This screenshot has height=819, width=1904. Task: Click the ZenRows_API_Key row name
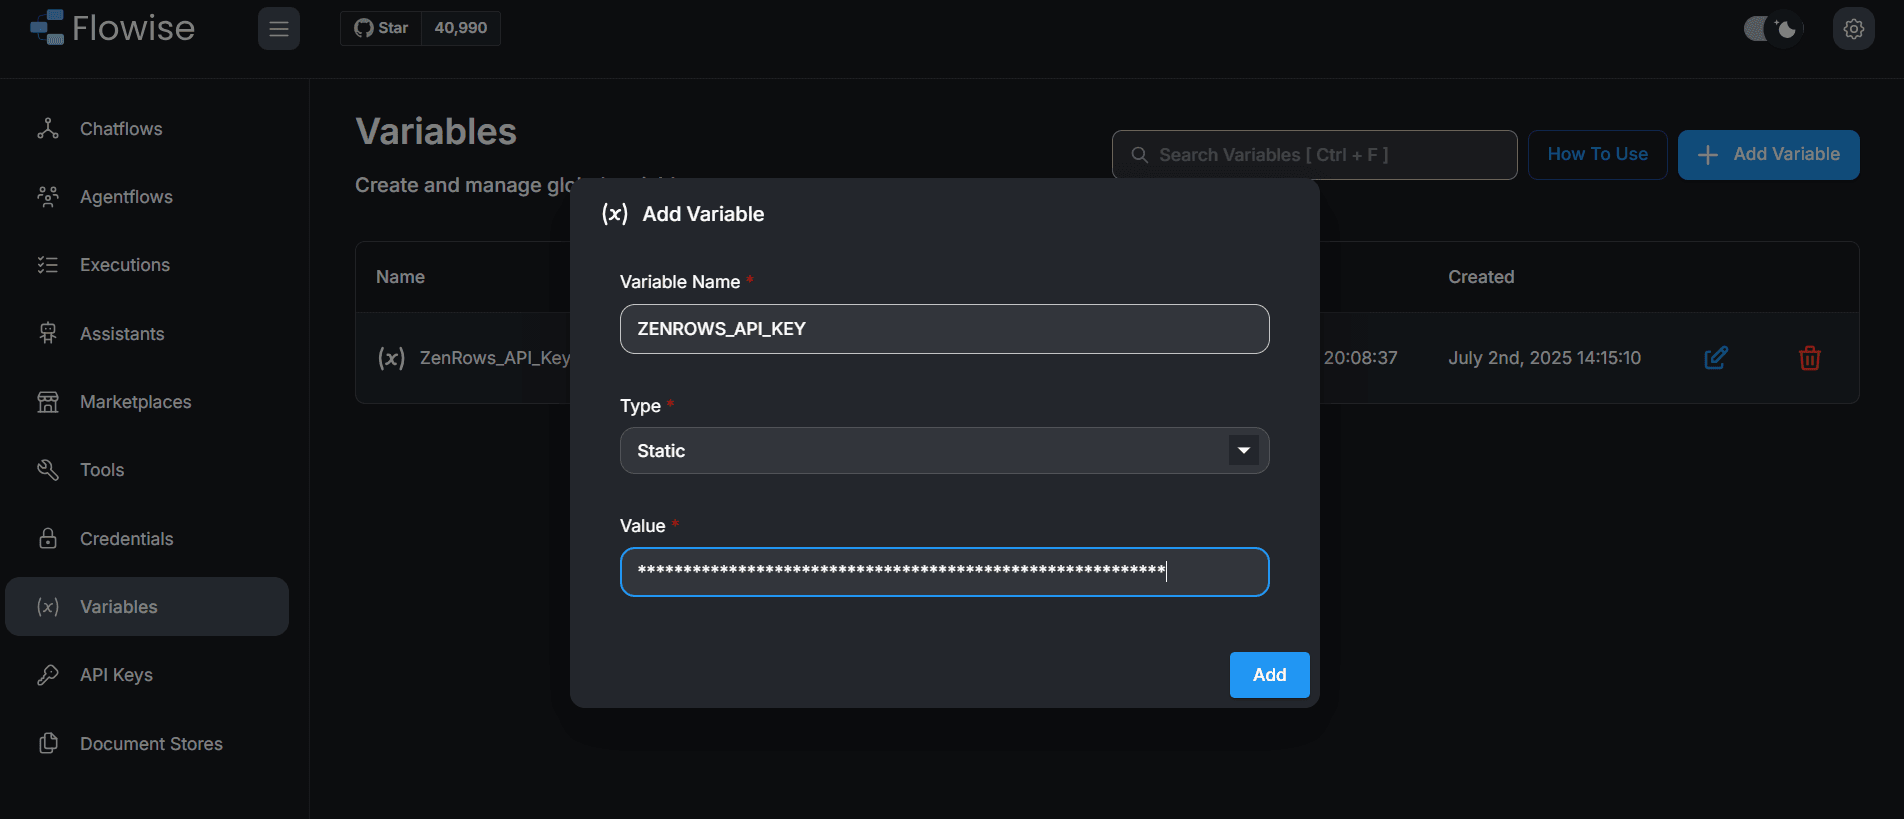[495, 358]
